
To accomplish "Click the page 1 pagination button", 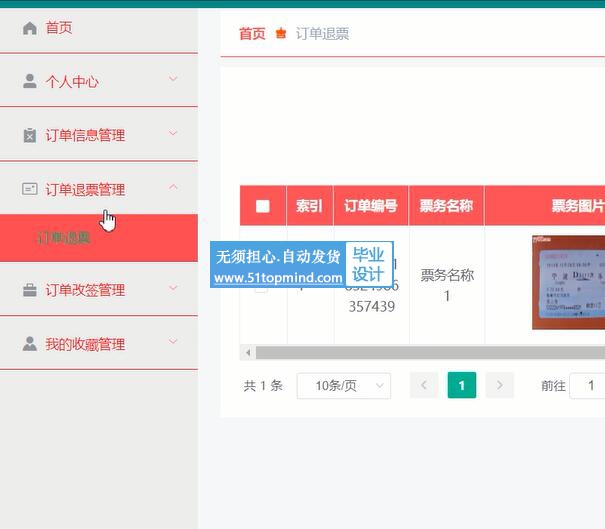I will 461,386.
